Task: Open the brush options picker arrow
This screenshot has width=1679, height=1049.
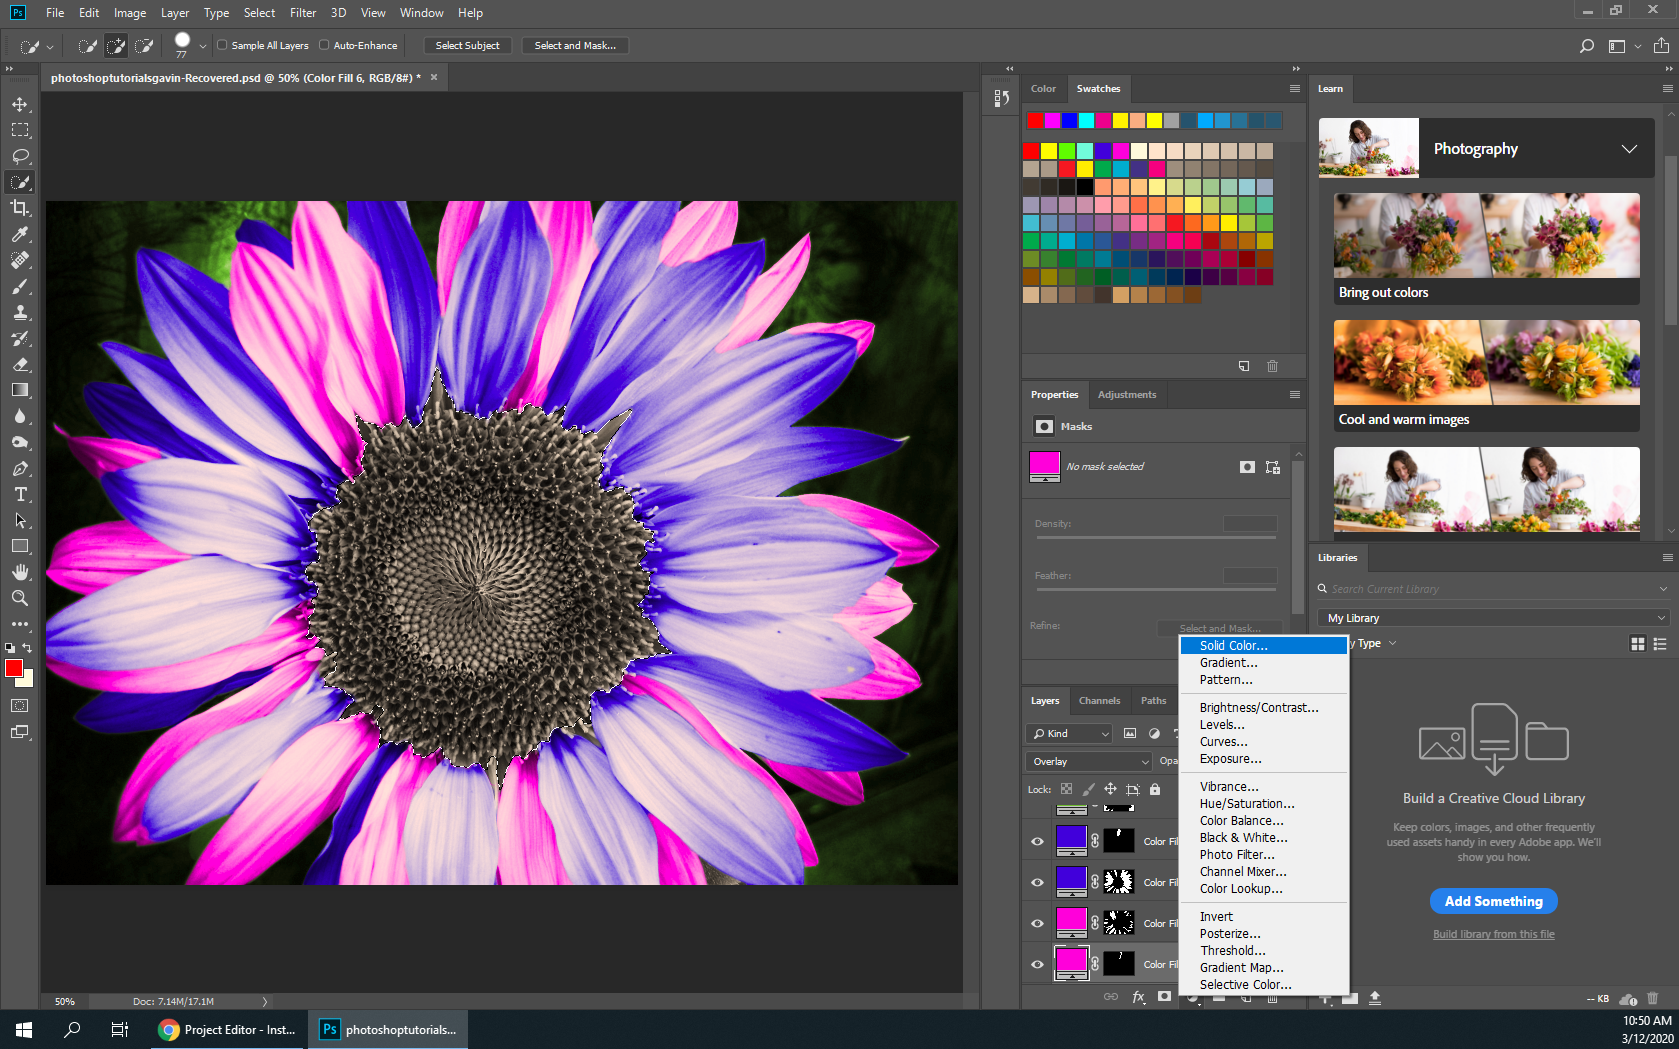Action: tap(203, 46)
